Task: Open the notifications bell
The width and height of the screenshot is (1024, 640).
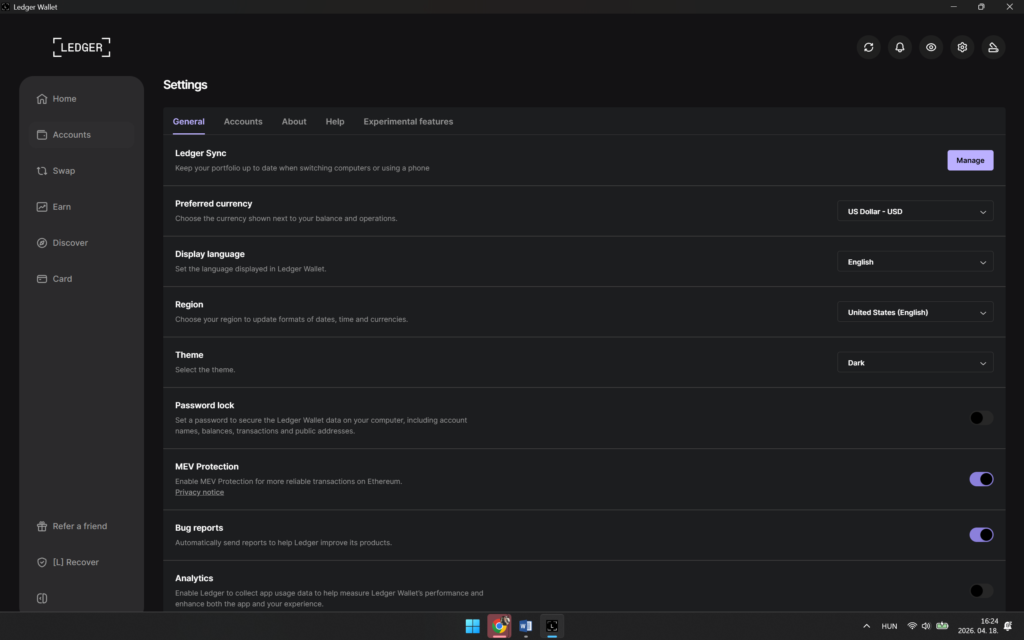Action: click(x=899, y=47)
